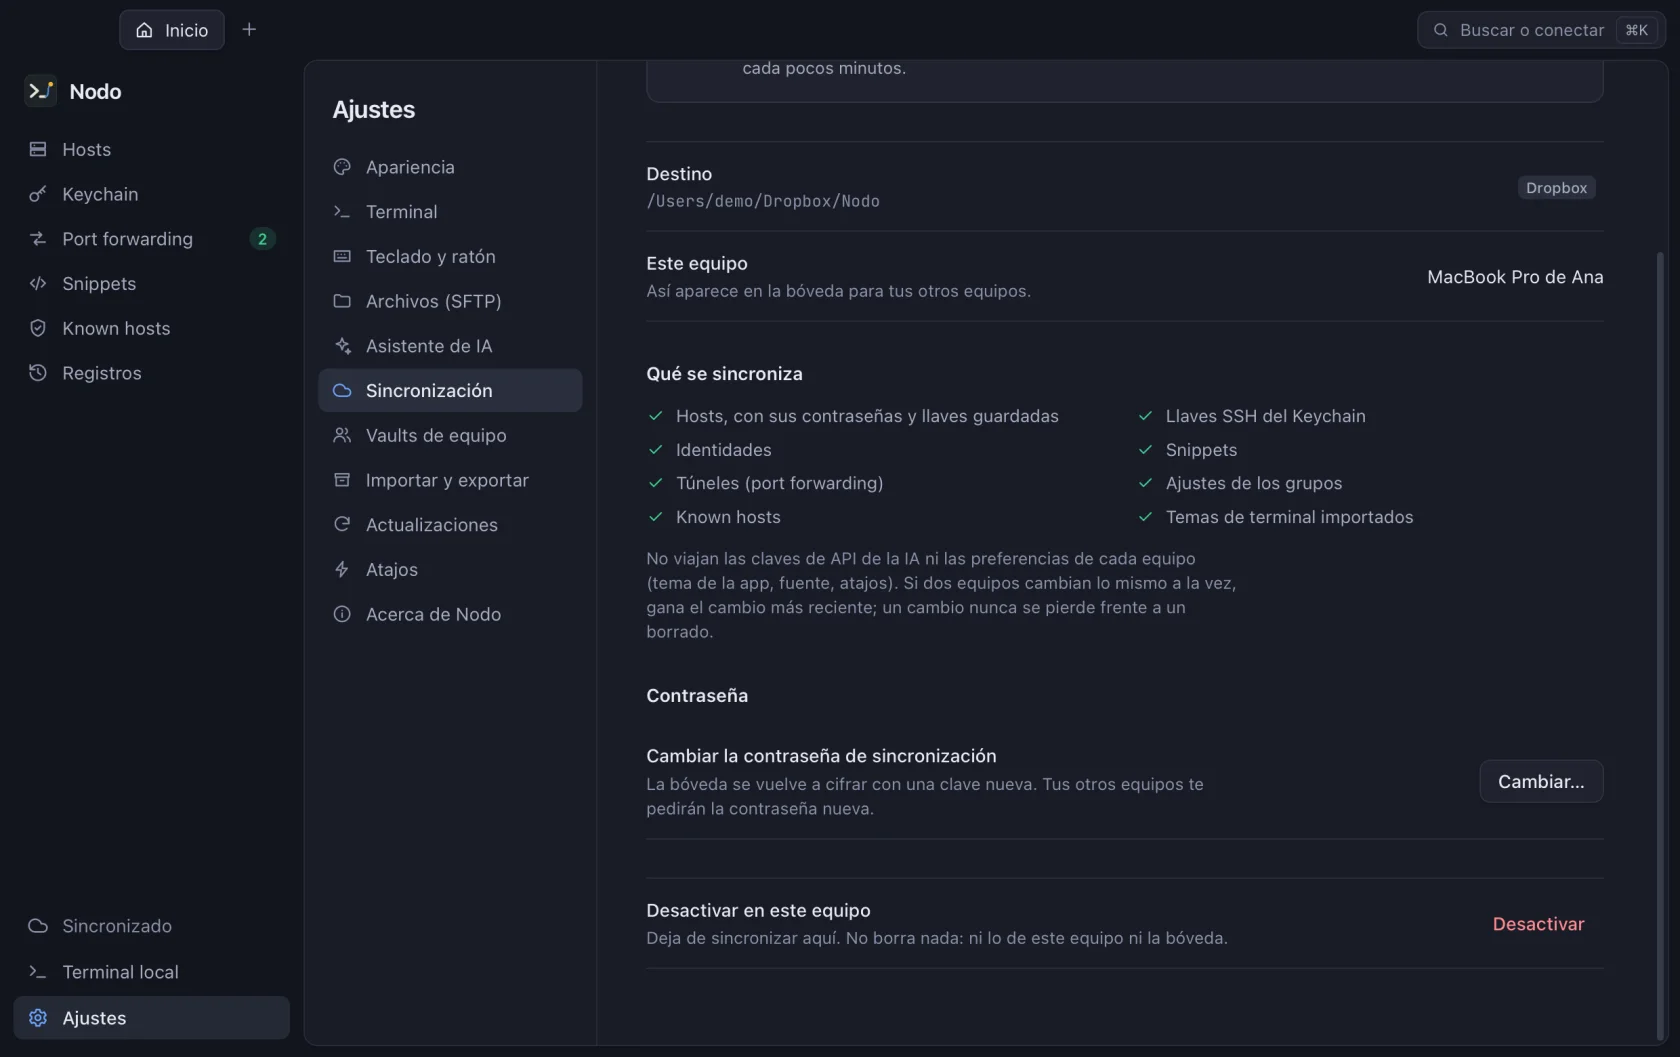Open Archivos (SFTP) settings
This screenshot has width=1680, height=1057.
point(450,301)
